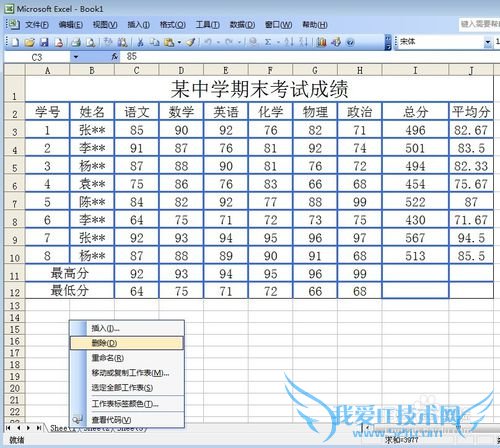The image size is (500, 448).
Task: Open the 格式(O) menu
Action: (173, 25)
